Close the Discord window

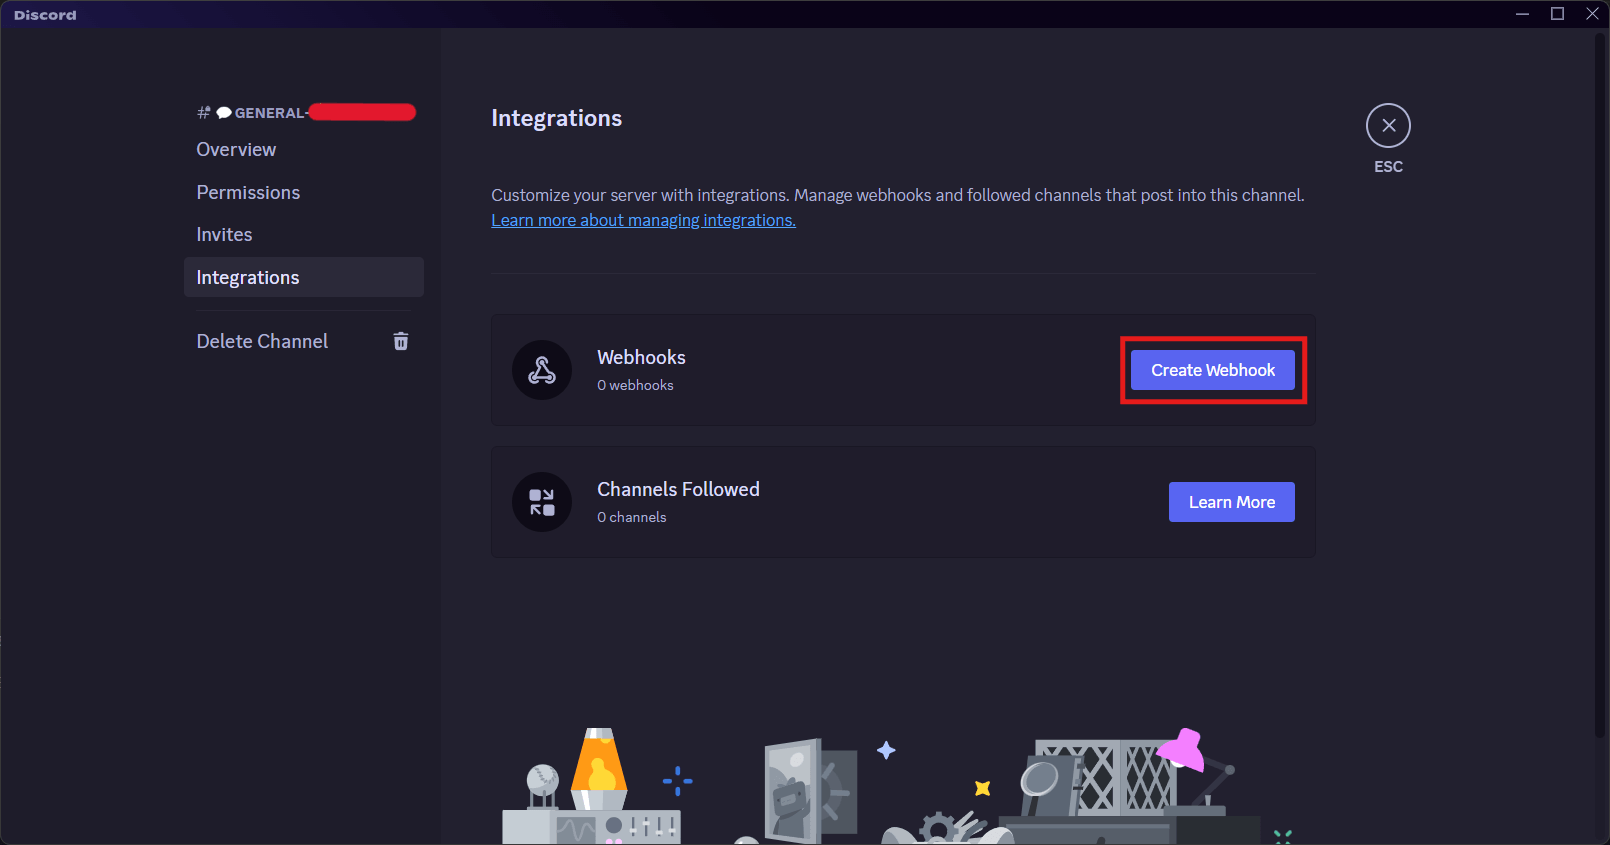[1592, 14]
